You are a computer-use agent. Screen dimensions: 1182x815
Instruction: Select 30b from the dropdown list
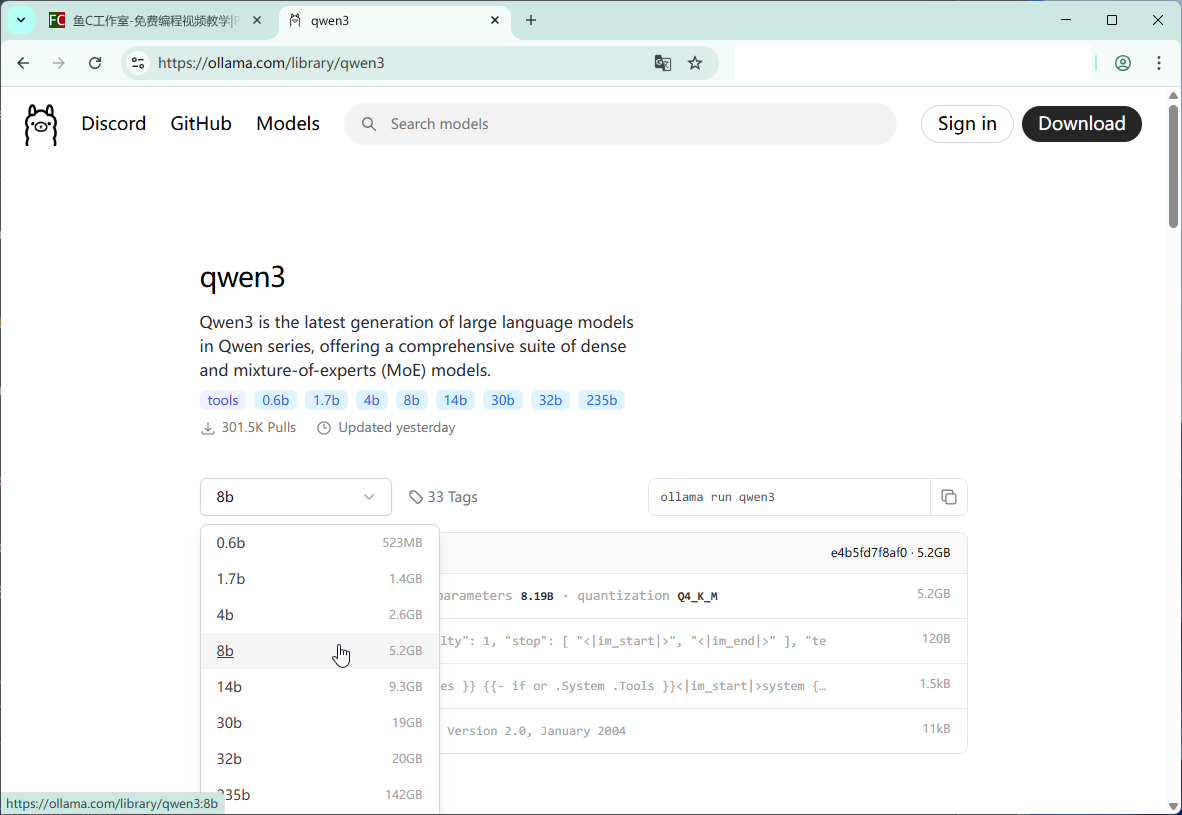320,723
